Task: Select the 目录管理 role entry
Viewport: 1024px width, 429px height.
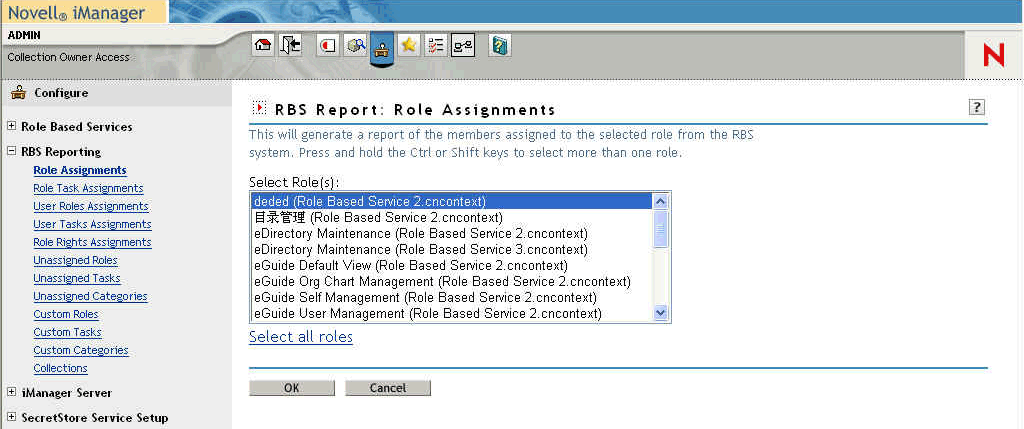Action: coord(451,217)
